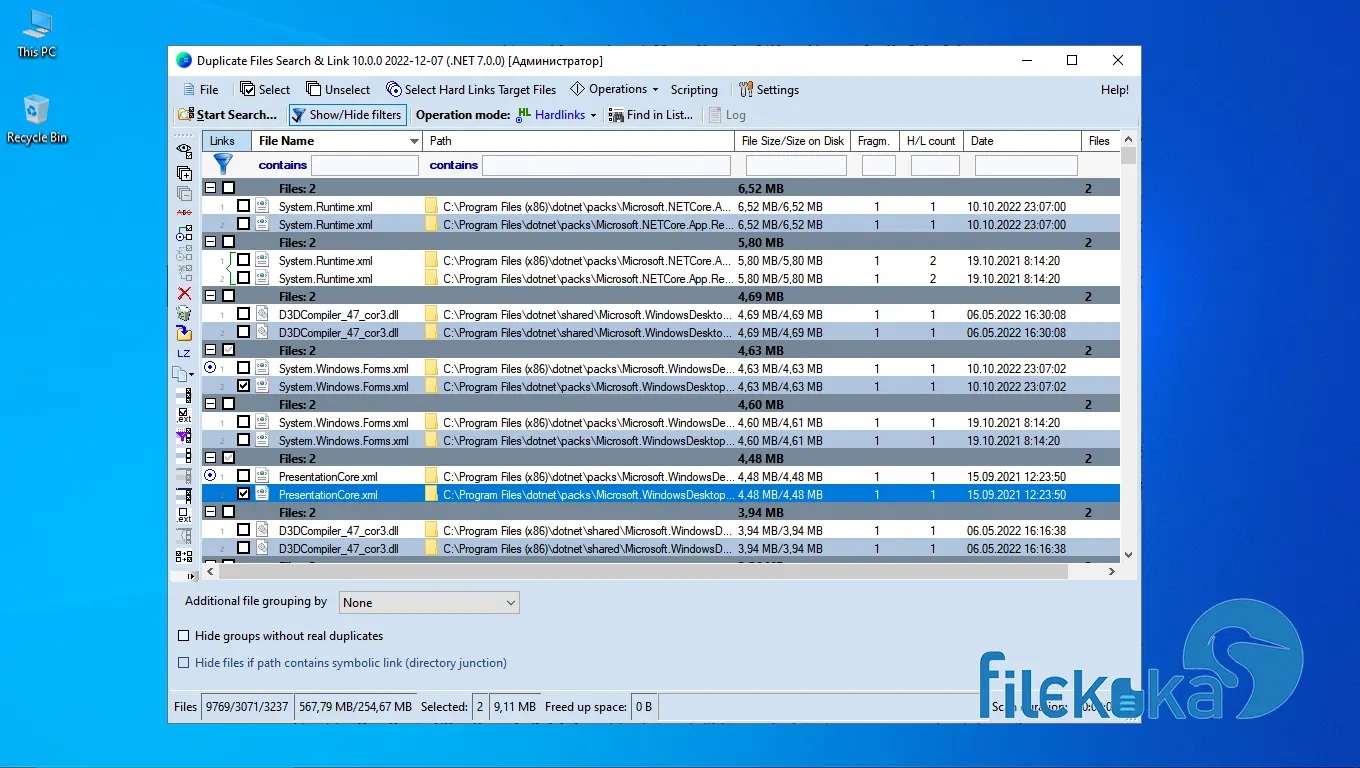Collapse the 4,60 MB file group
Viewport: 1360px width, 768px height.
coord(211,404)
